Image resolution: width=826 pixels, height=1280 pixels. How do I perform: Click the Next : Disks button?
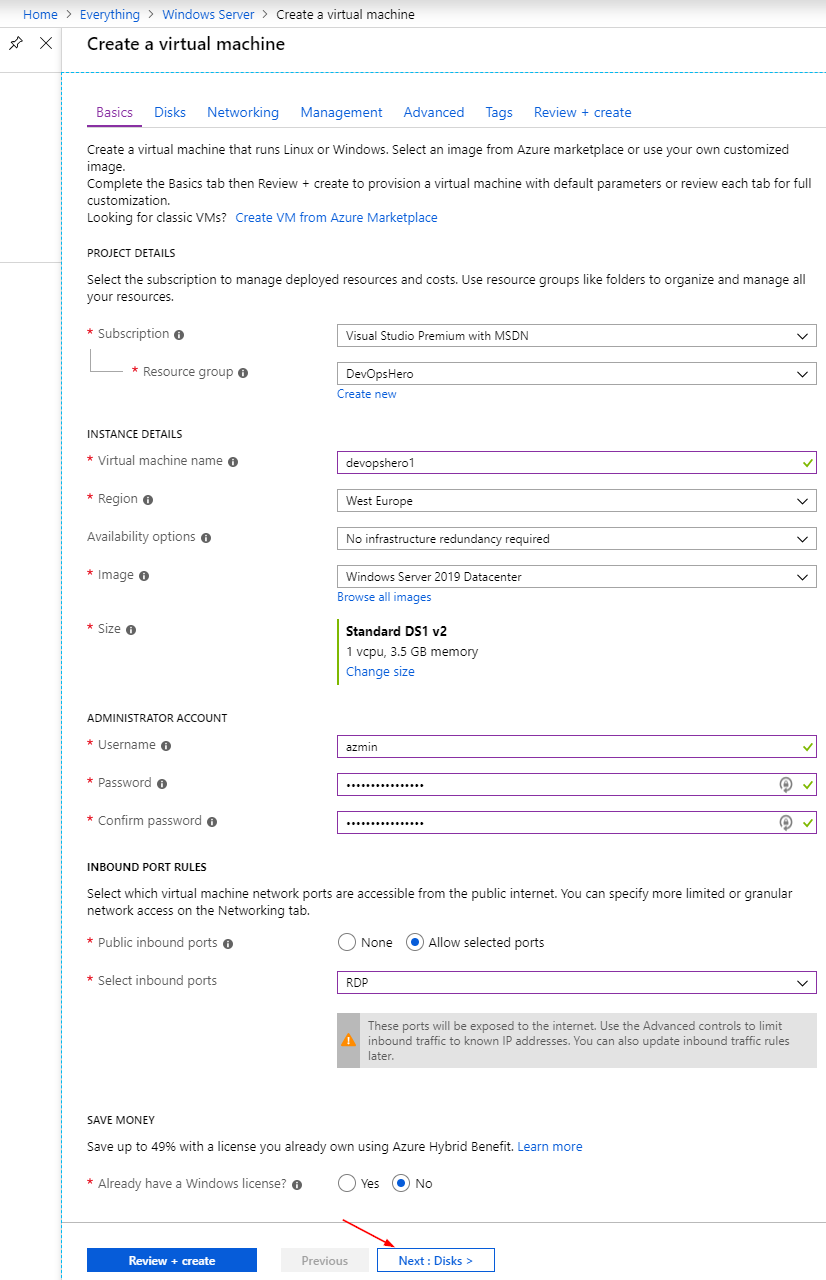(x=436, y=1260)
